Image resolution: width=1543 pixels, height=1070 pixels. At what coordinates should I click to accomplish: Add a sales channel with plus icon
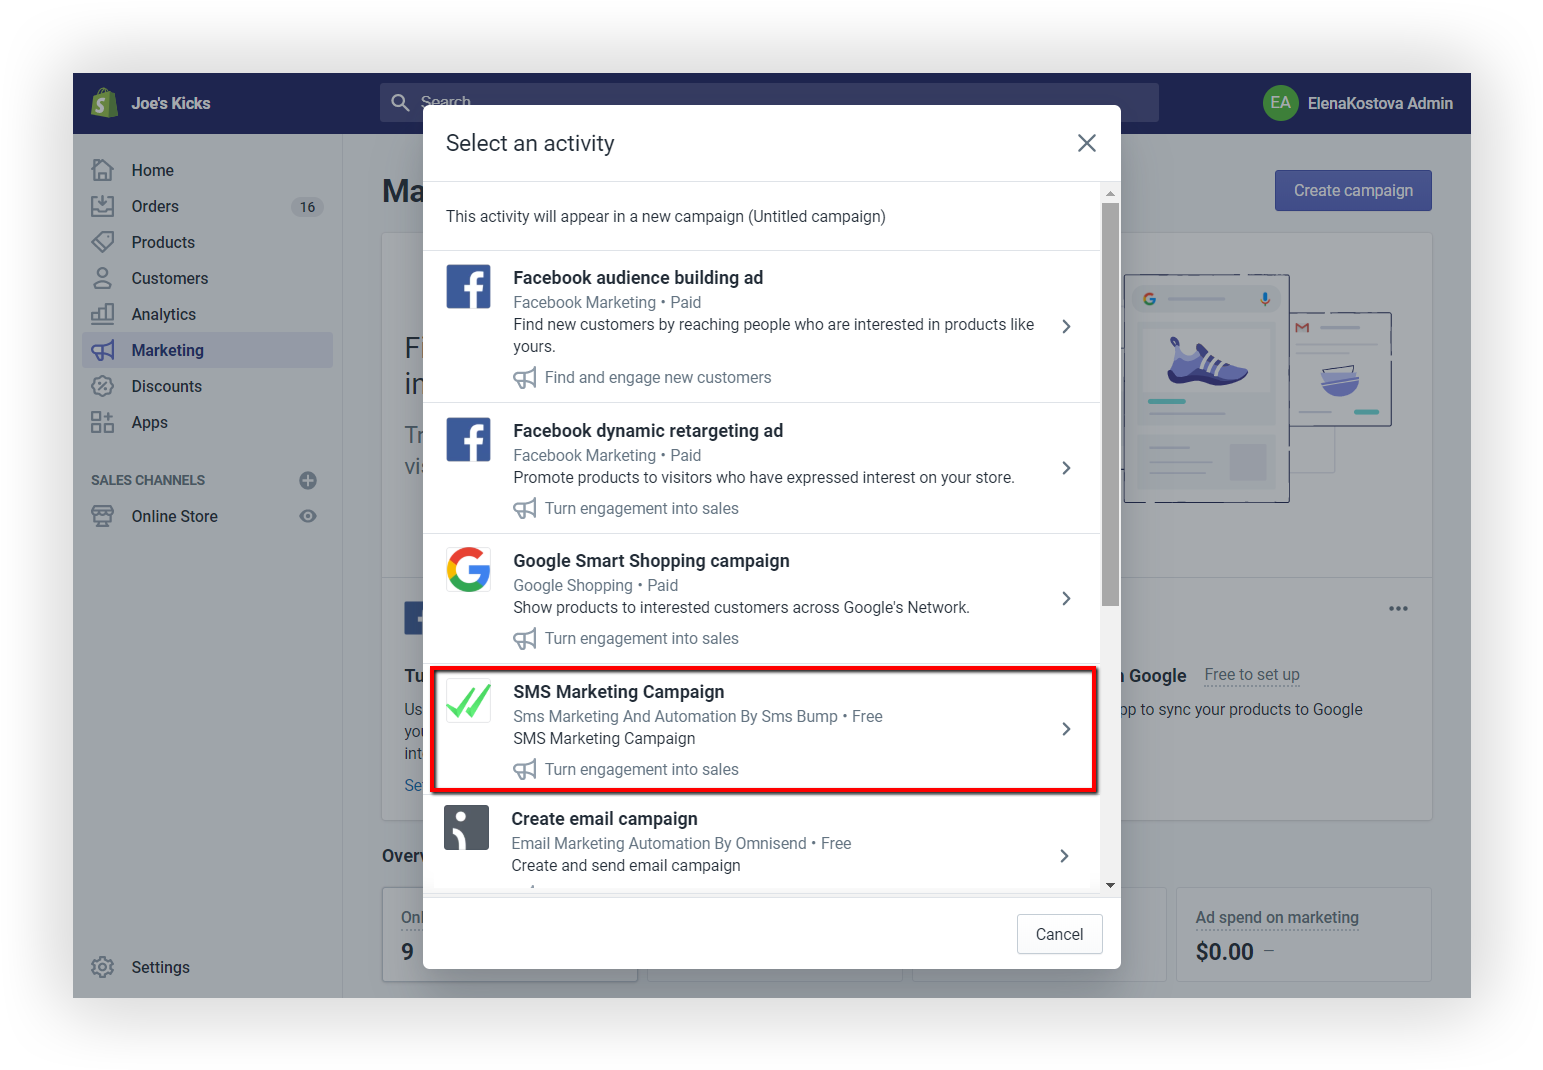[x=308, y=480]
